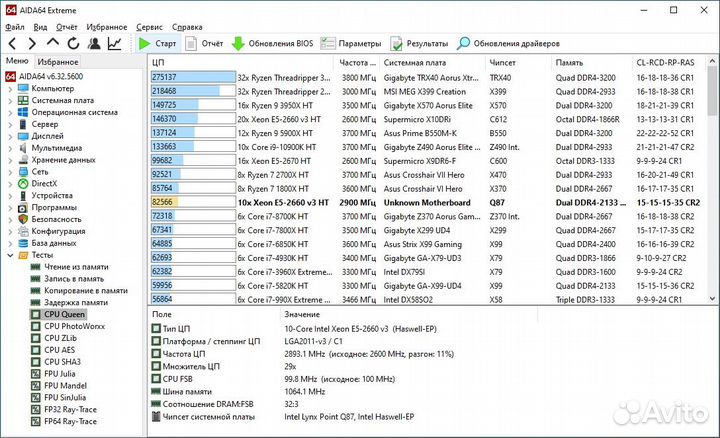Sort by the Память column header

click(x=591, y=62)
